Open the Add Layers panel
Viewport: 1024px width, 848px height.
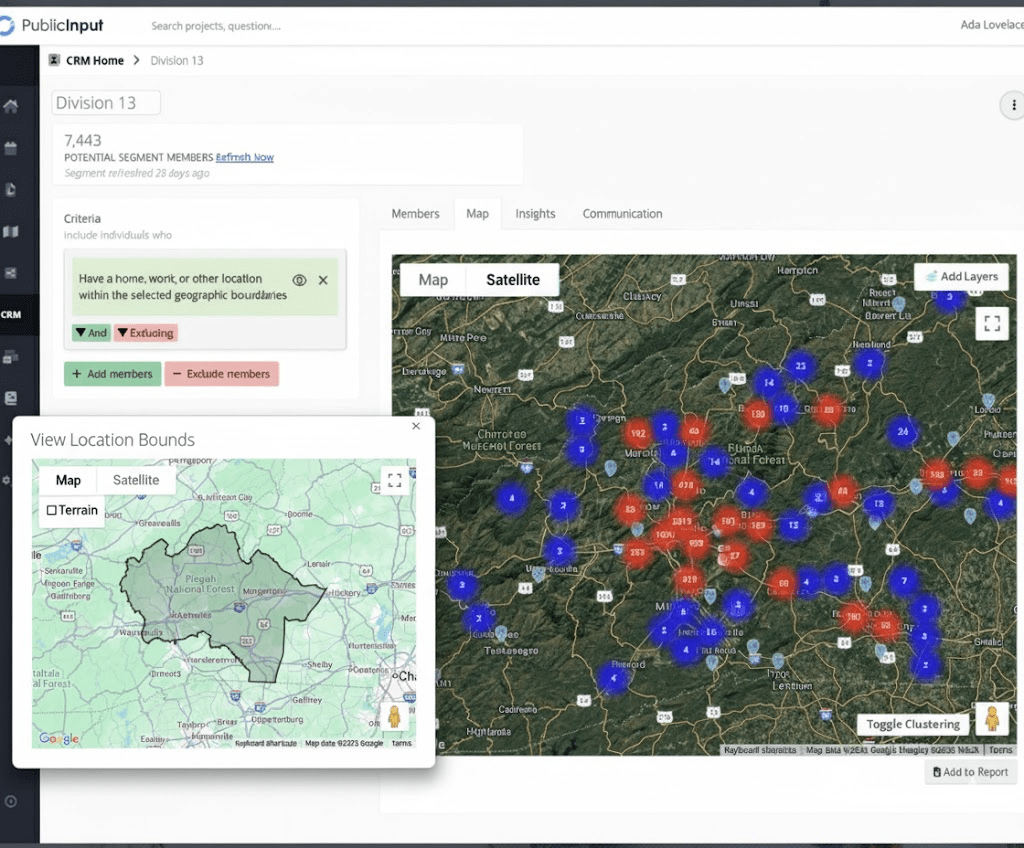coord(960,276)
